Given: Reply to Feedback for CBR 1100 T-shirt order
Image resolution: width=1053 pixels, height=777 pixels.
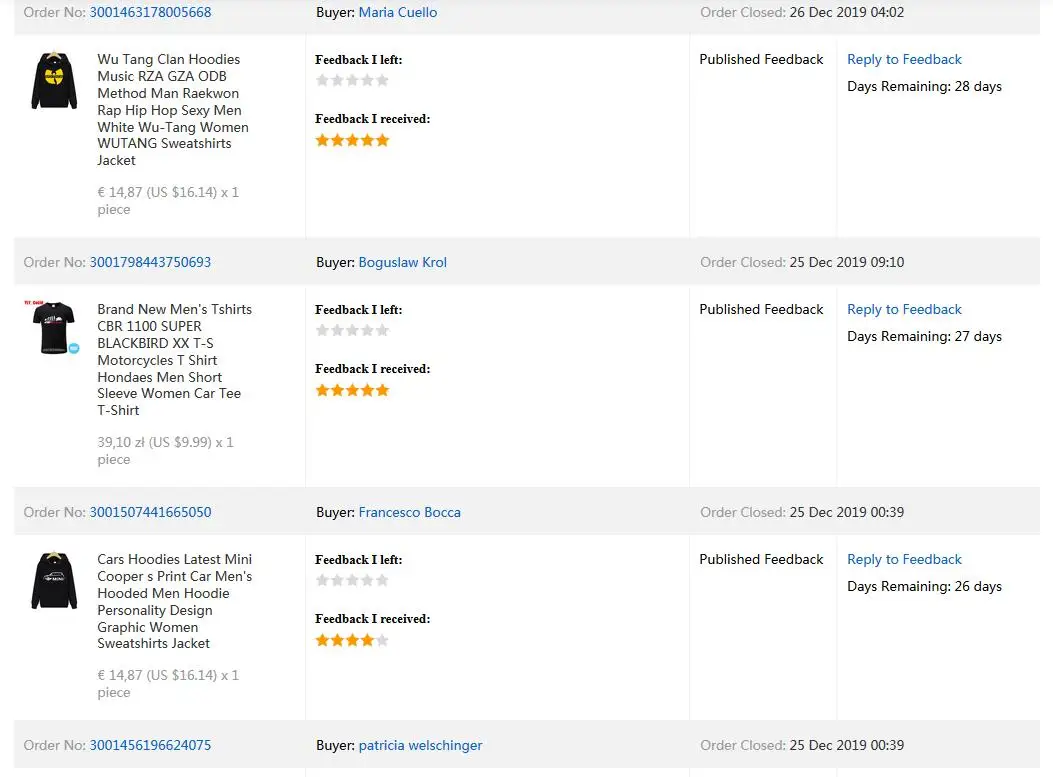Looking at the screenshot, I should pyautogui.click(x=904, y=310).
